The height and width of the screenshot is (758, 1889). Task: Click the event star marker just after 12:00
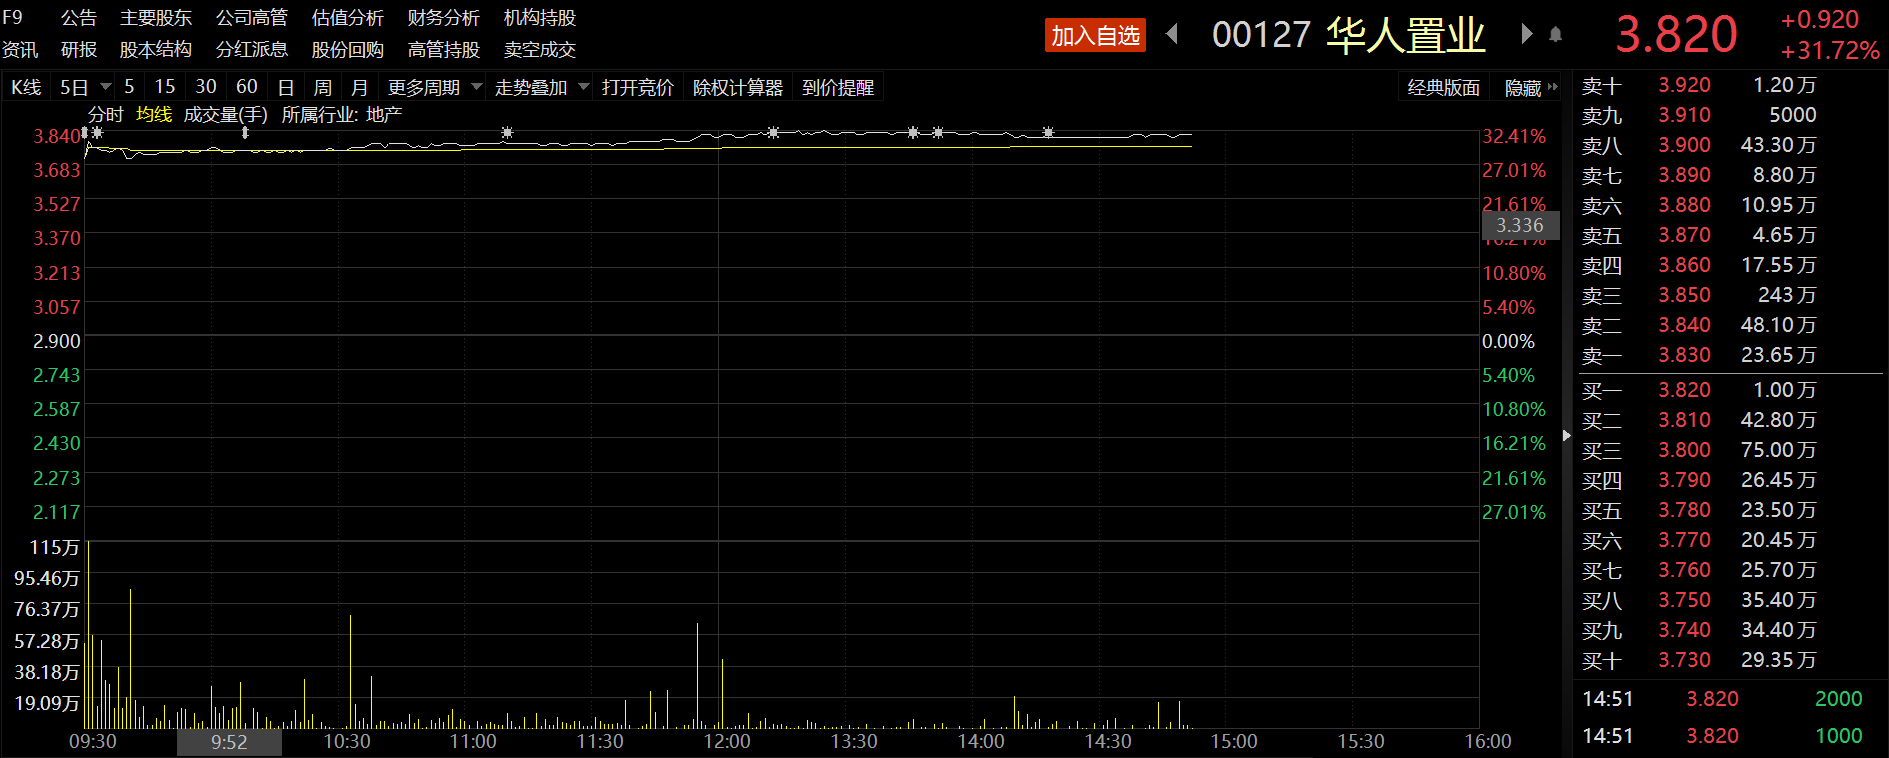pos(773,132)
